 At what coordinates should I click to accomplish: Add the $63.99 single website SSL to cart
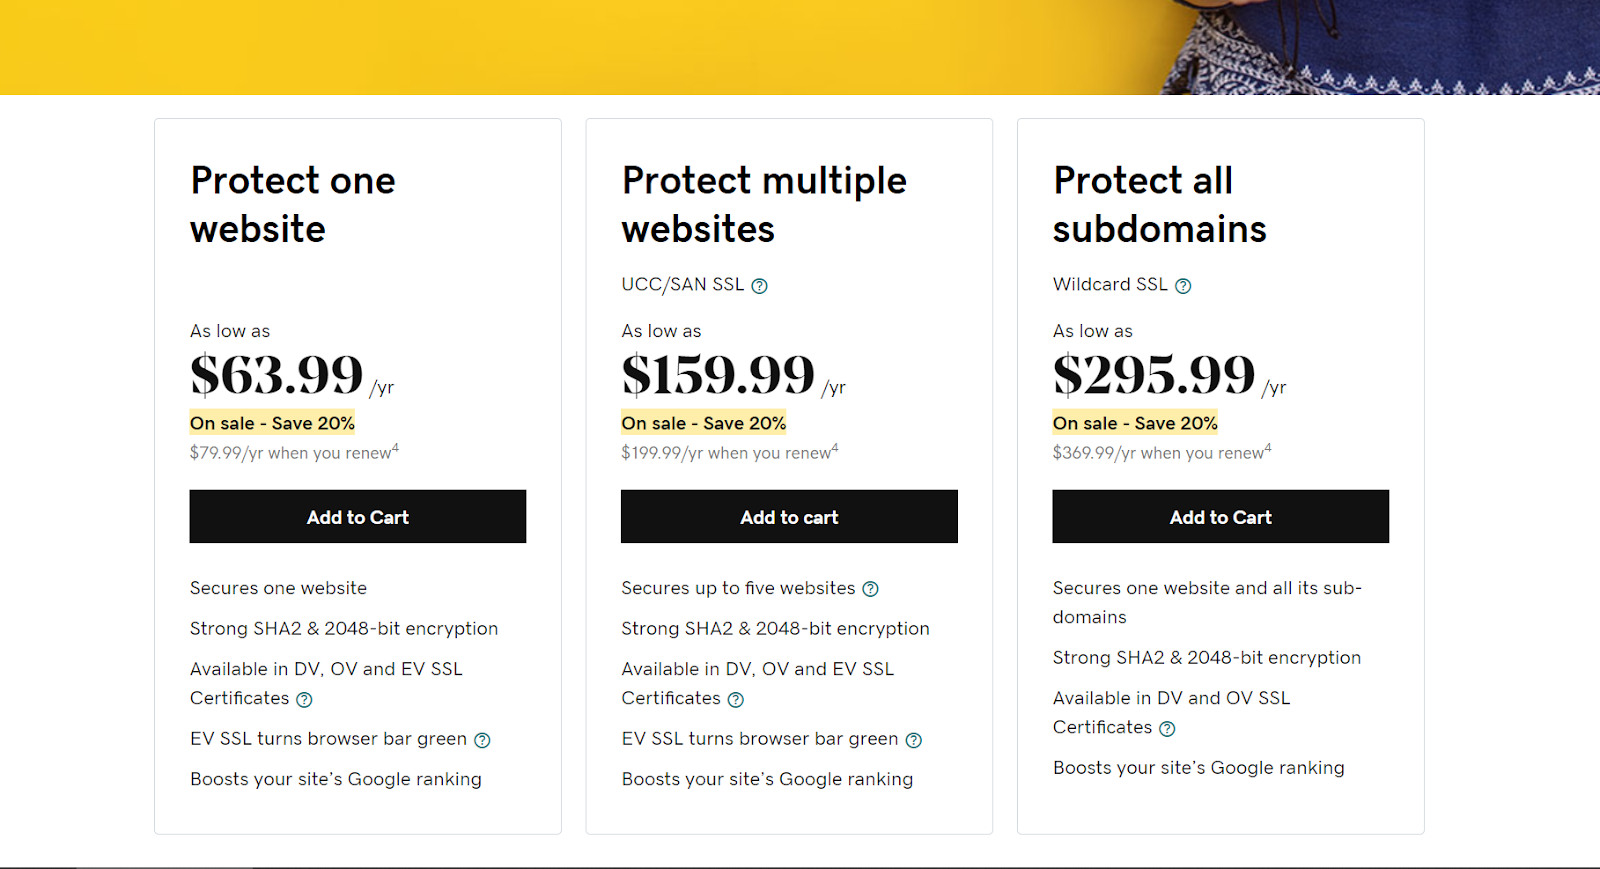click(358, 517)
